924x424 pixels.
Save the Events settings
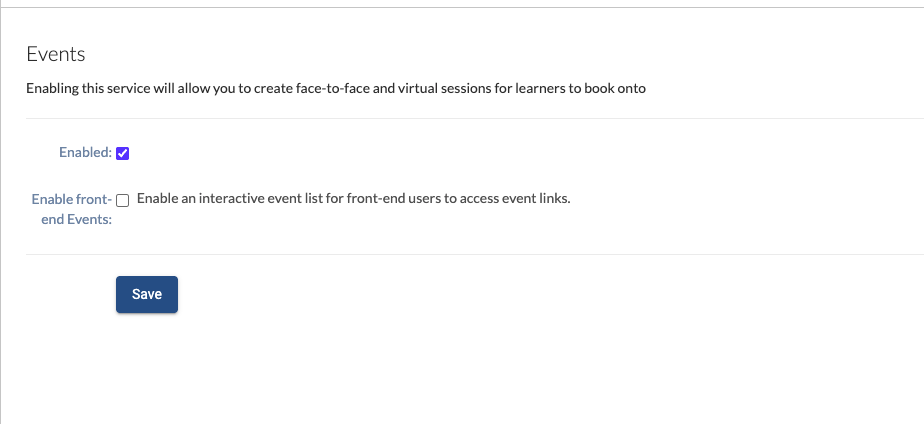coord(147,294)
